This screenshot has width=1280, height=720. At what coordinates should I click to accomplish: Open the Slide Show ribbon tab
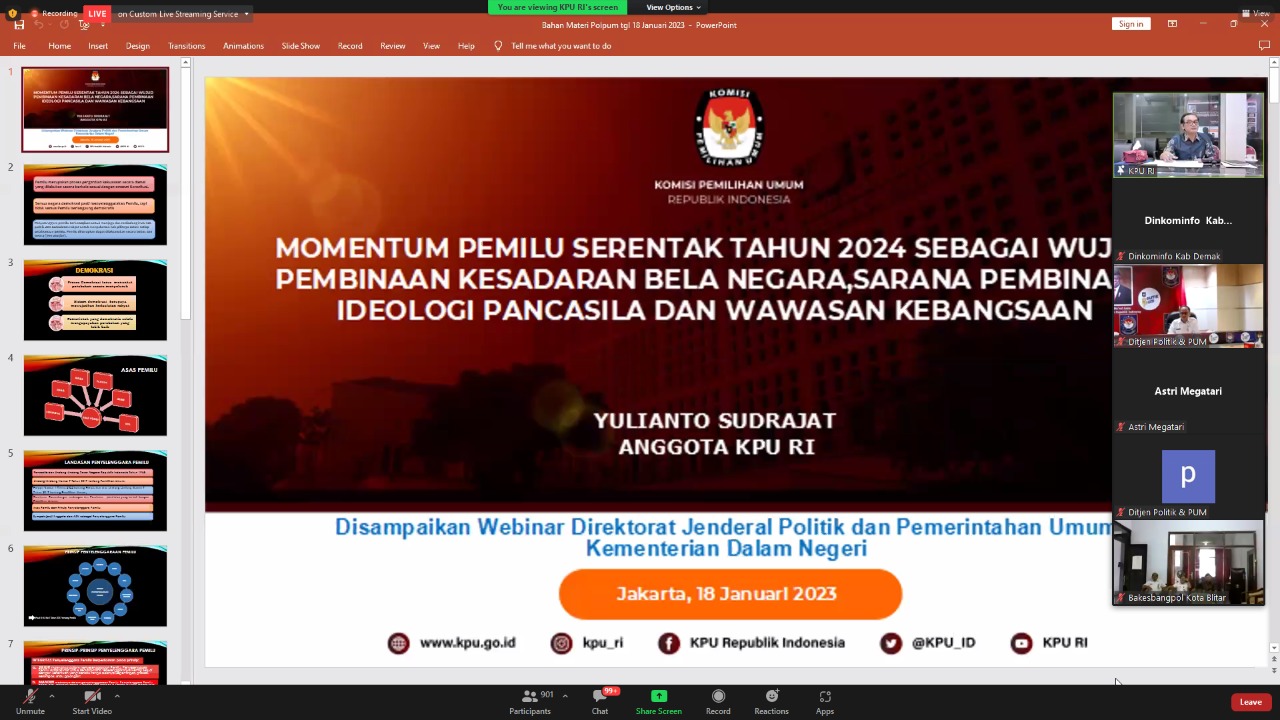pyautogui.click(x=300, y=46)
